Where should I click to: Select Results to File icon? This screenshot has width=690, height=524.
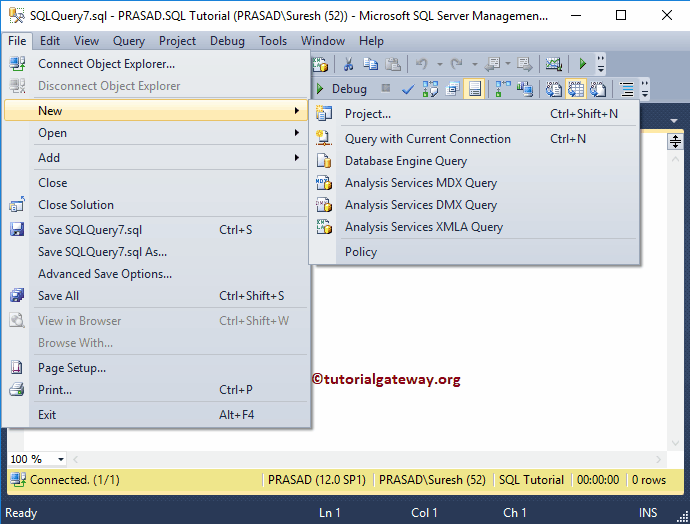(598, 89)
